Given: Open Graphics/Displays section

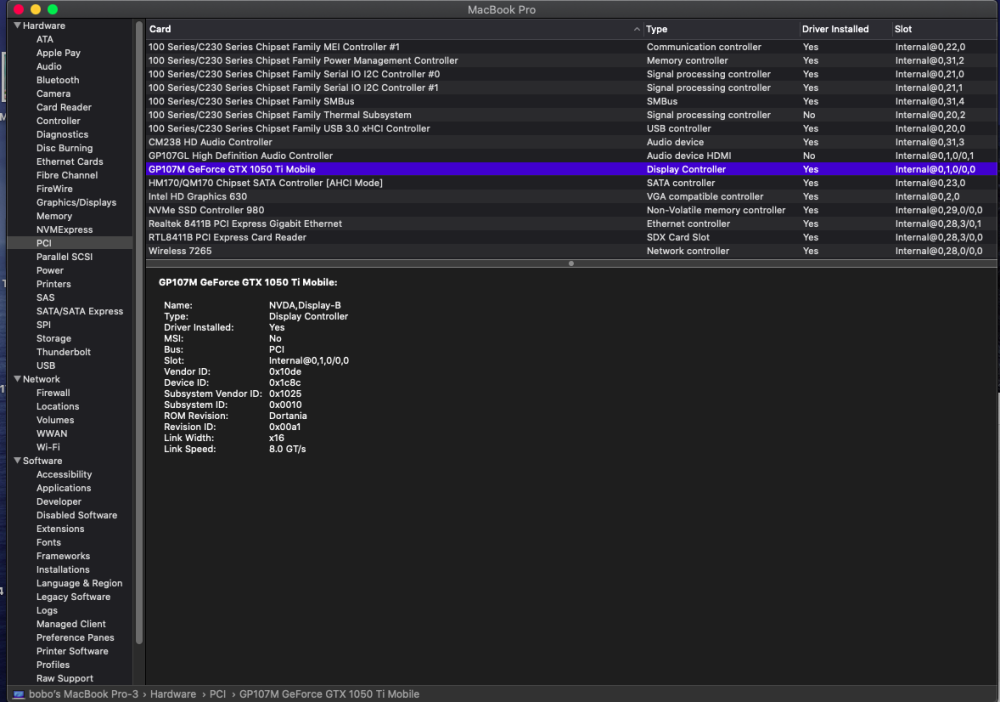Looking at the screenshot, I should click(x=76, y=202).
